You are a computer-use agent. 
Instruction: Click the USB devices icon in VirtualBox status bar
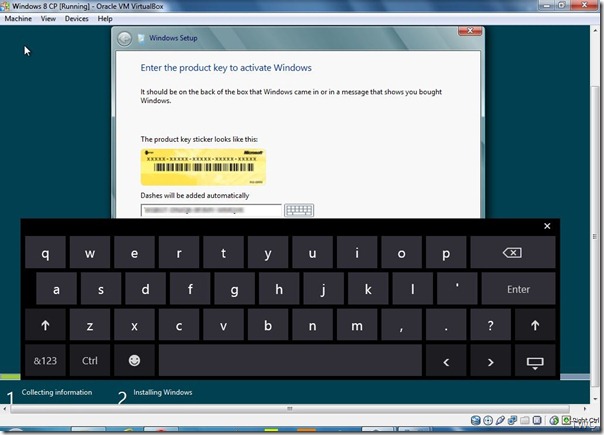pos(500,420)
